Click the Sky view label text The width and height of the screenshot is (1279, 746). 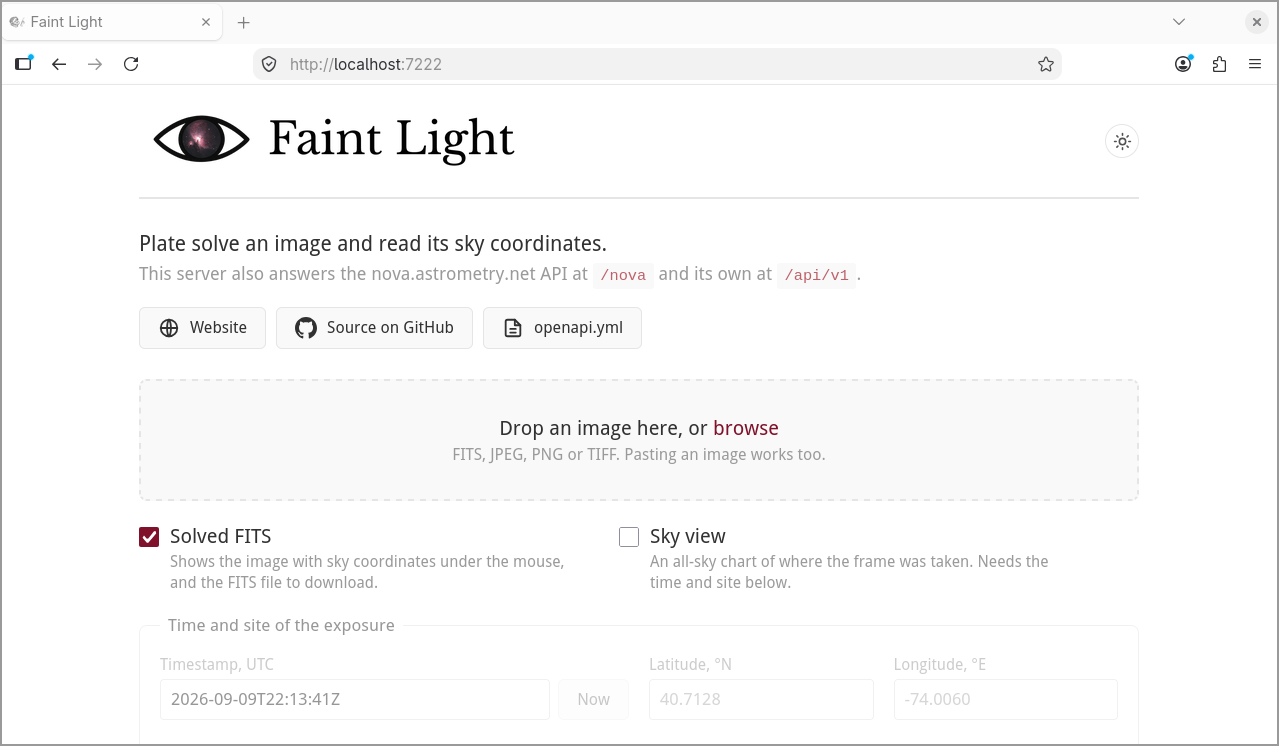coord(688,537)
